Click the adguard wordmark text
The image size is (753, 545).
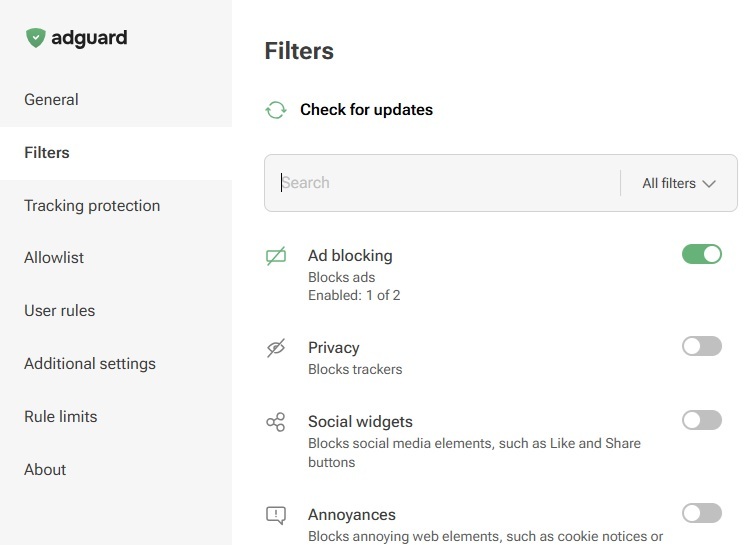[89, 38]
